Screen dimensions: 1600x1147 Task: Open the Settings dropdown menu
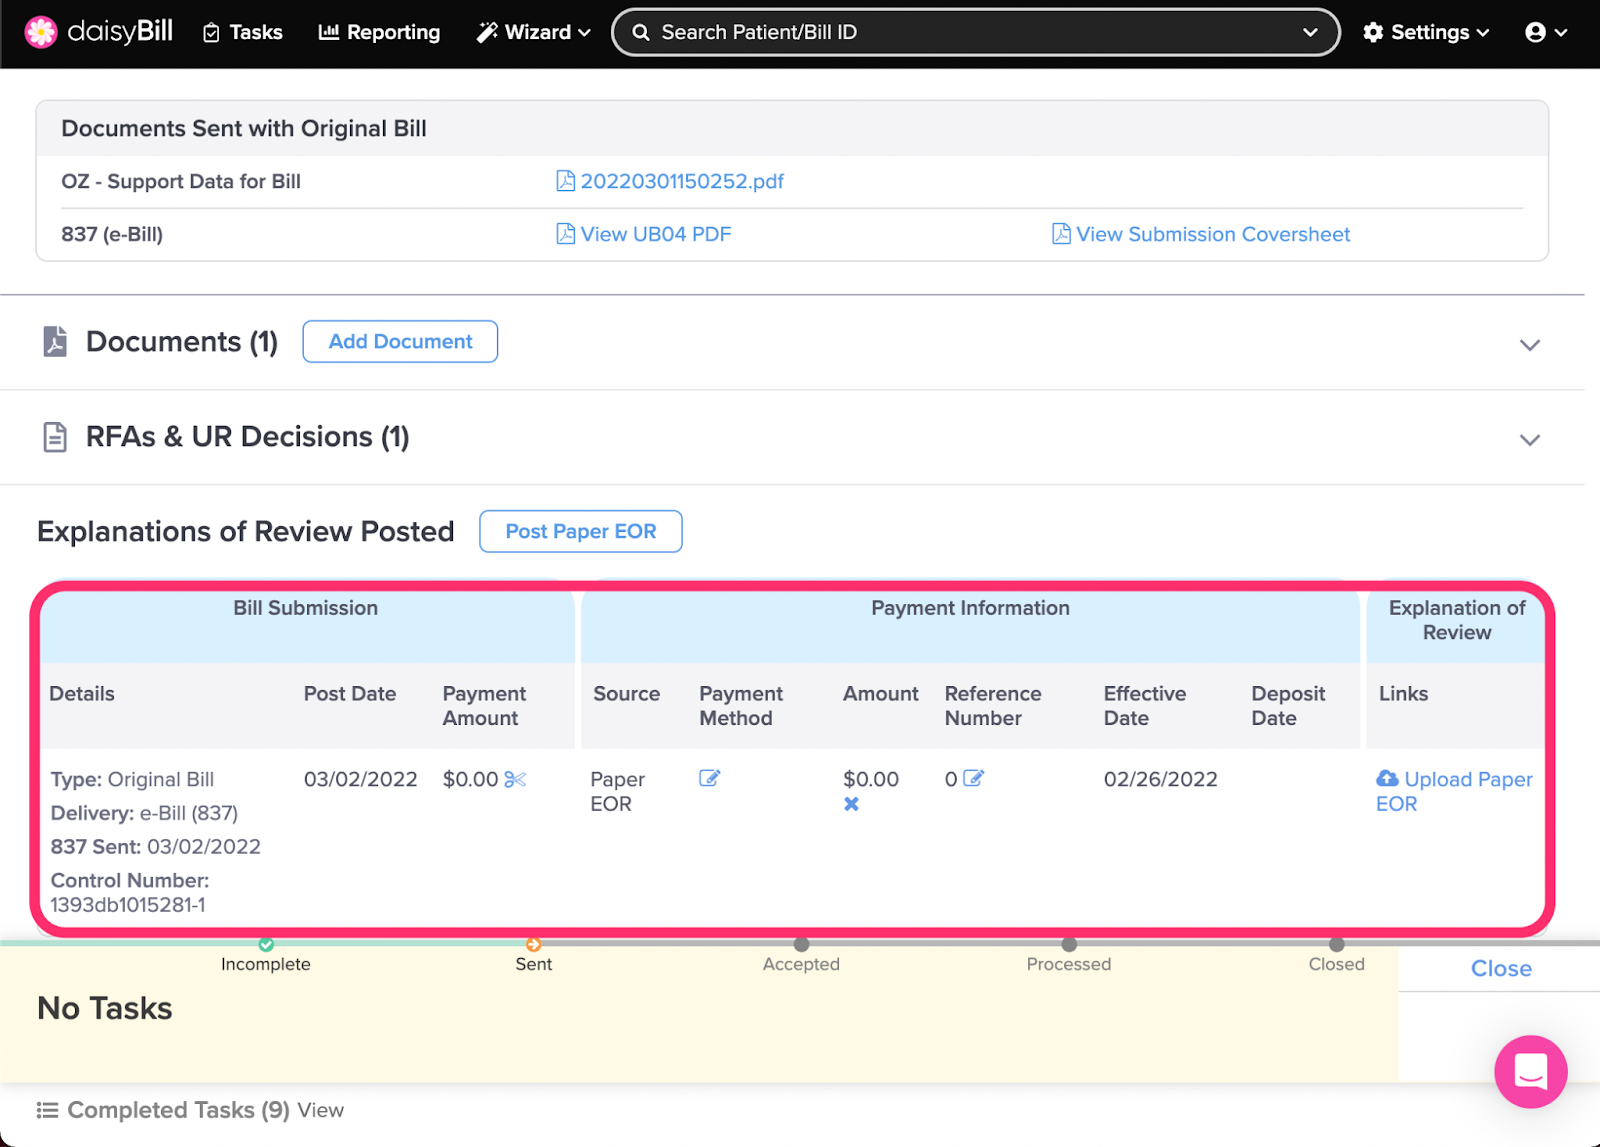point(1426,32)
